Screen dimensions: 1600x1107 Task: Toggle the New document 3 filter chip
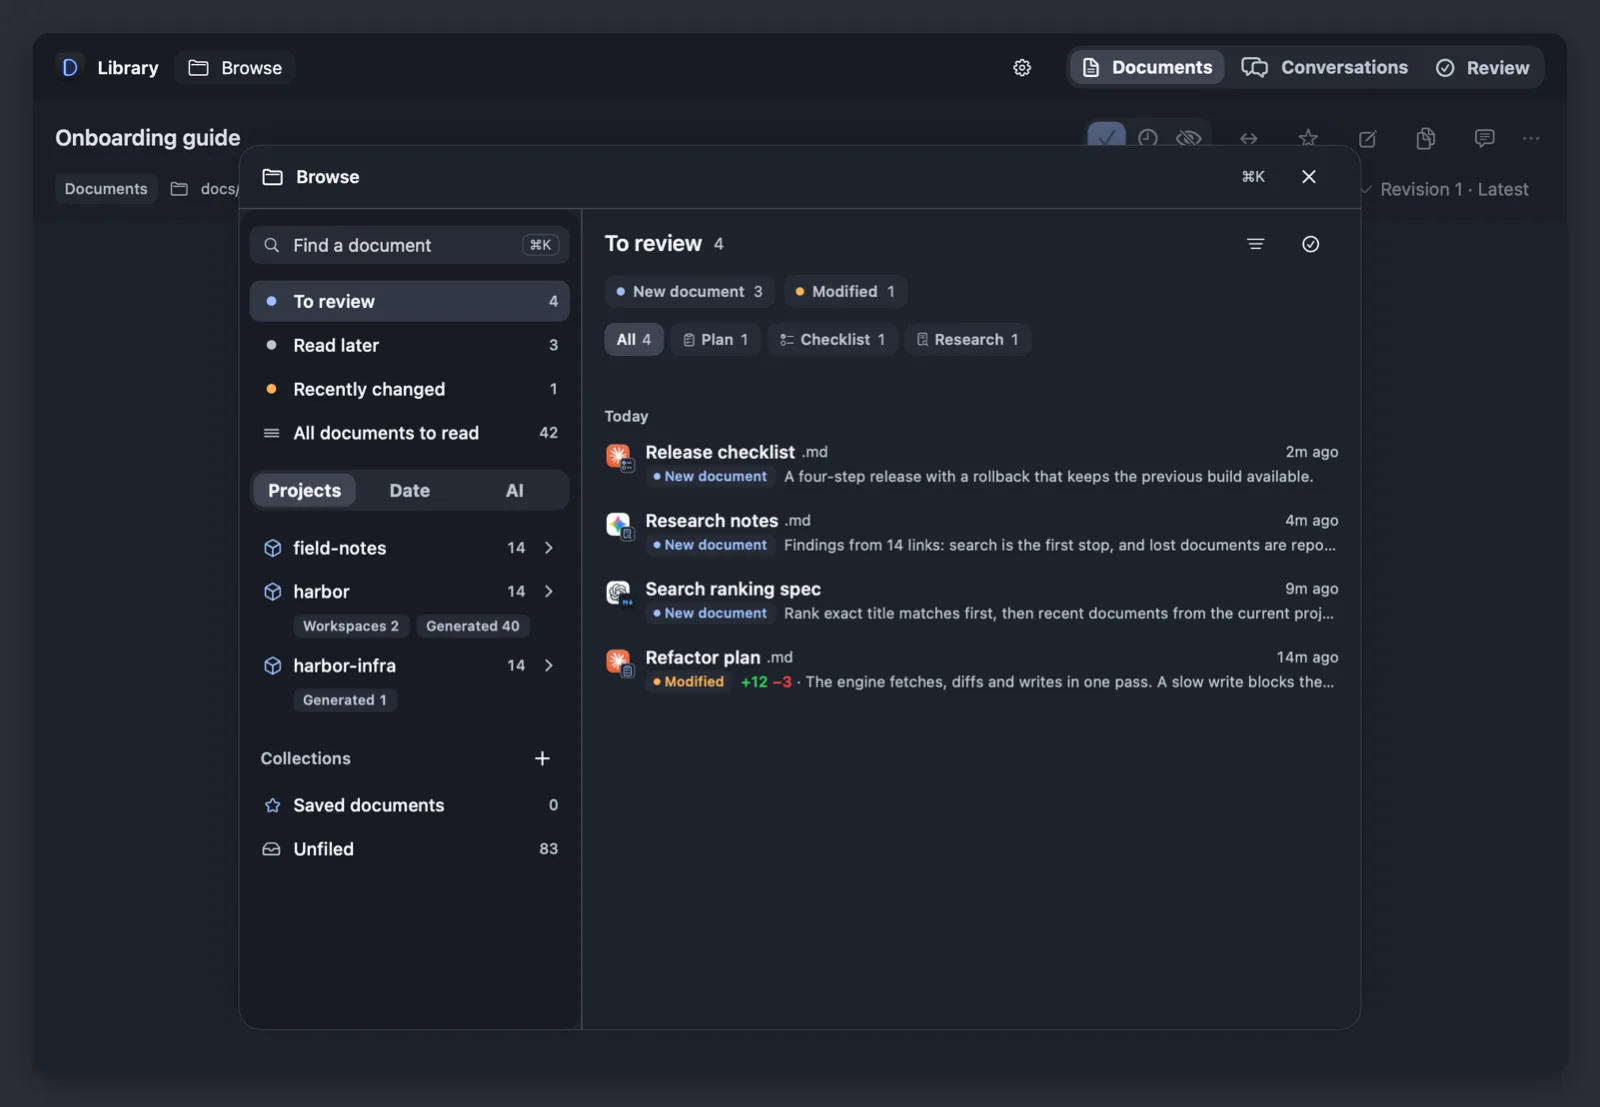[689, 292]
